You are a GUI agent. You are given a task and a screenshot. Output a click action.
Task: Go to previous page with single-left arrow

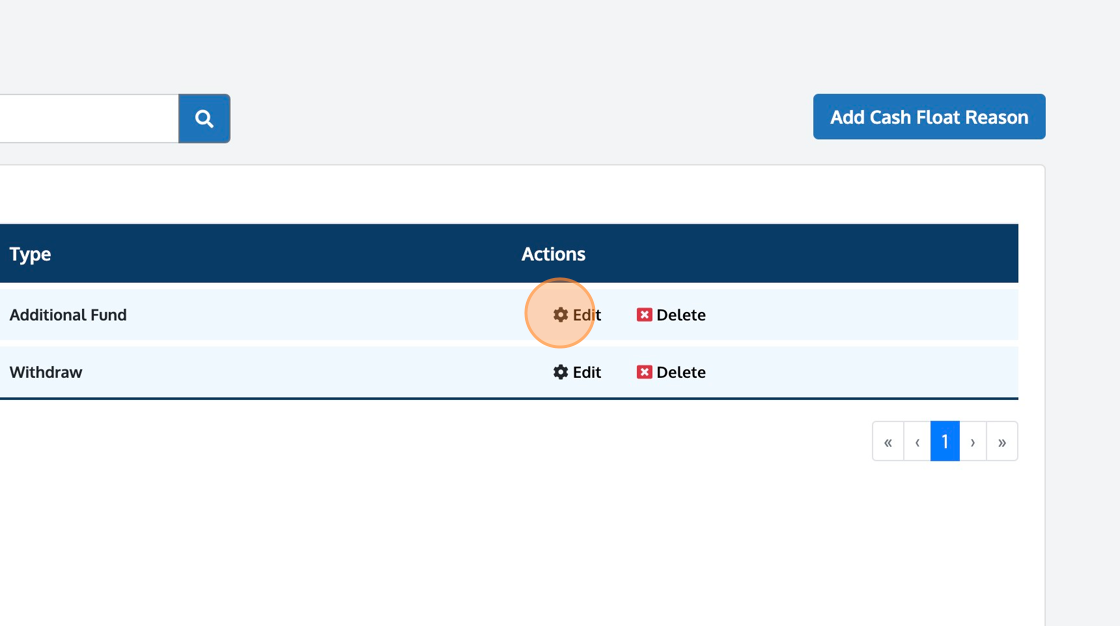click(x=917, y=441)
